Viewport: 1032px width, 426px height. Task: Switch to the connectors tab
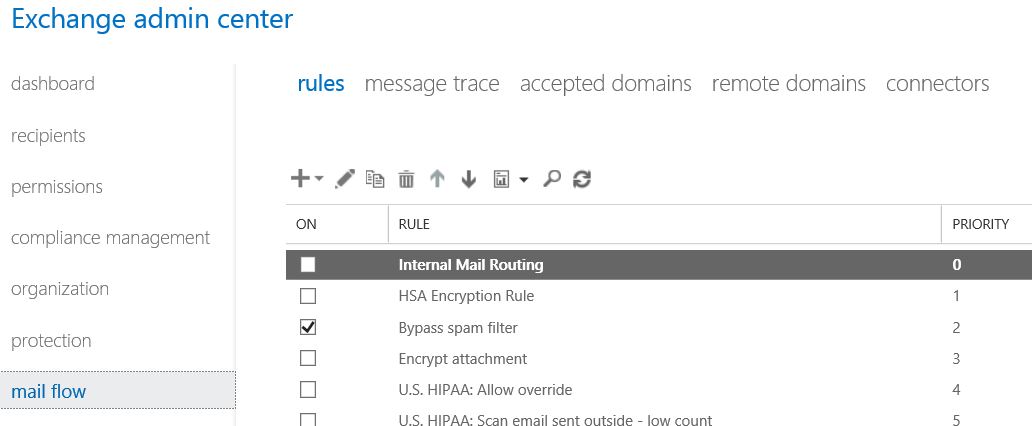point(937,84)
